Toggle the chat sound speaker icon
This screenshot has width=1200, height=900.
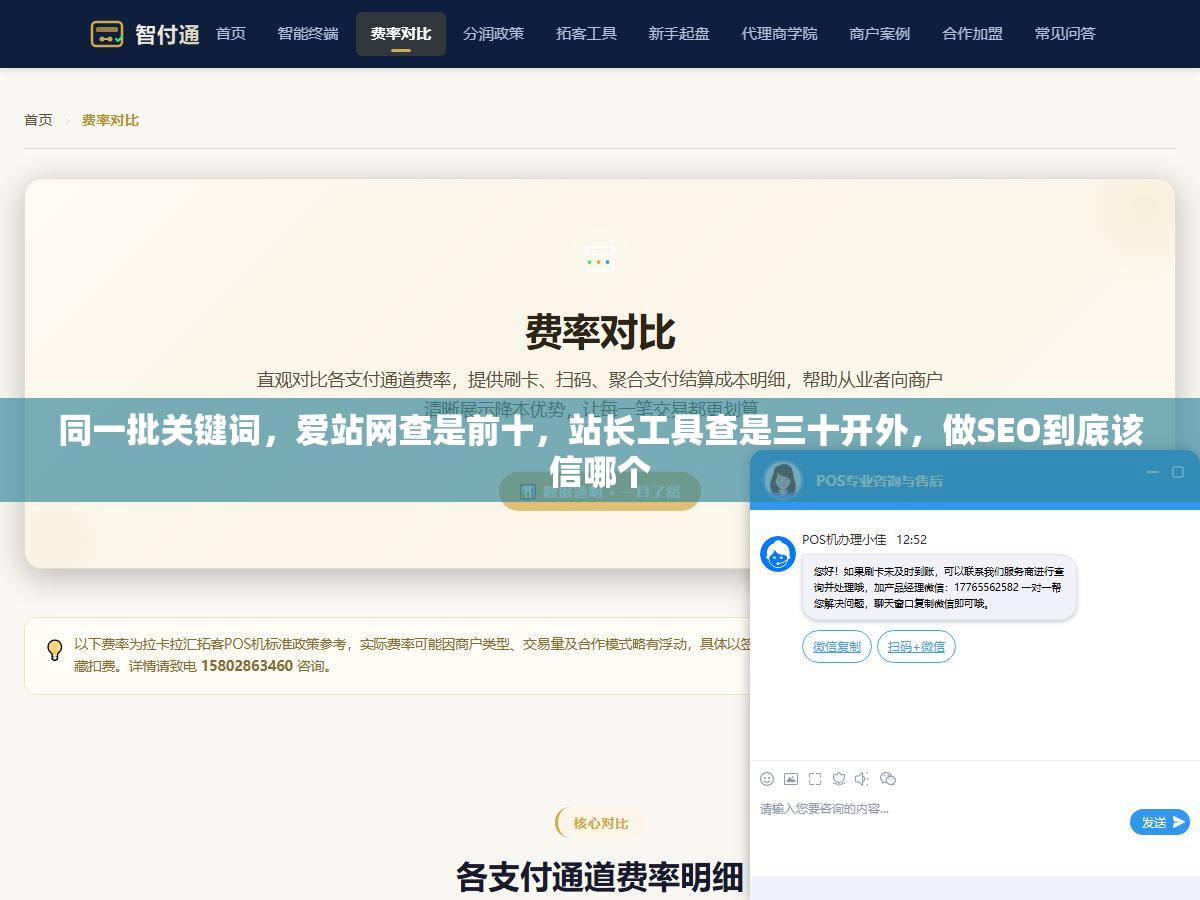pyautogui.click(x=862, y=779)
